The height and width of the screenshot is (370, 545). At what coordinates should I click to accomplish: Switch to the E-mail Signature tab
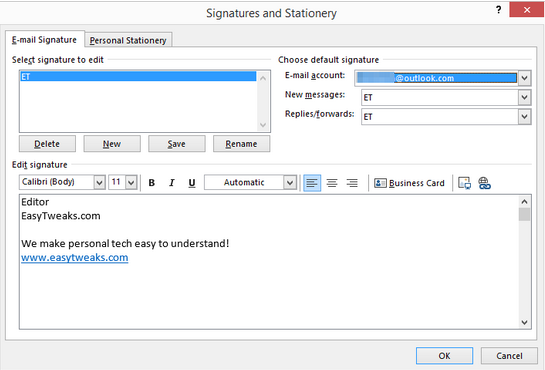point(44,40)
